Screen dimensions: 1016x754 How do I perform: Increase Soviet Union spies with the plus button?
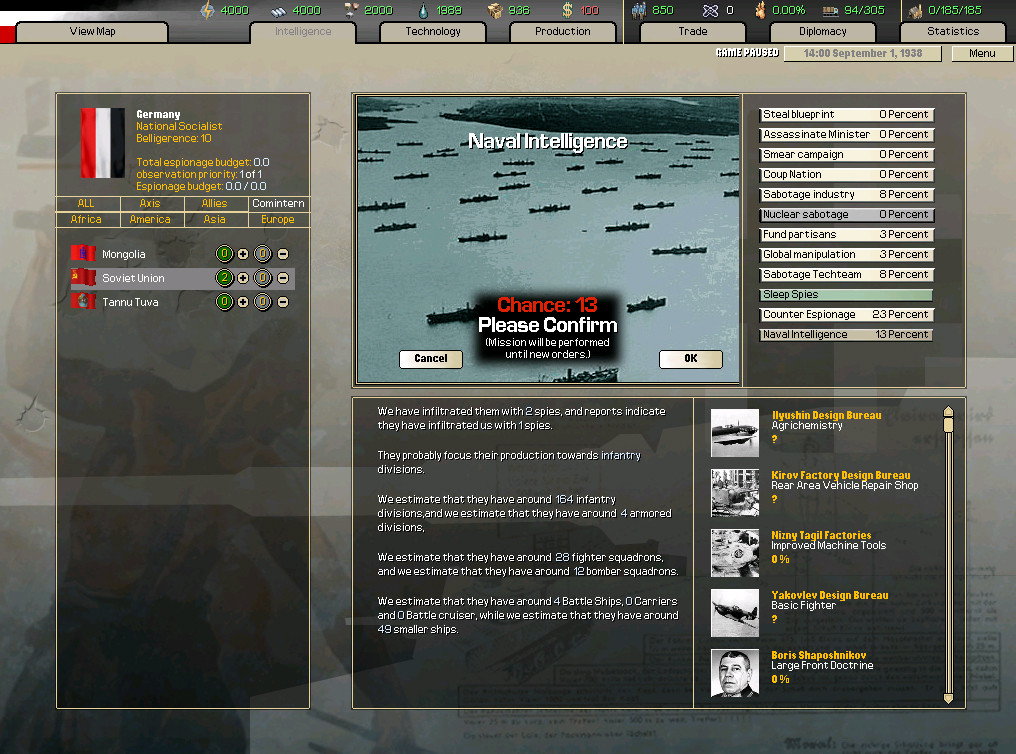243,278
